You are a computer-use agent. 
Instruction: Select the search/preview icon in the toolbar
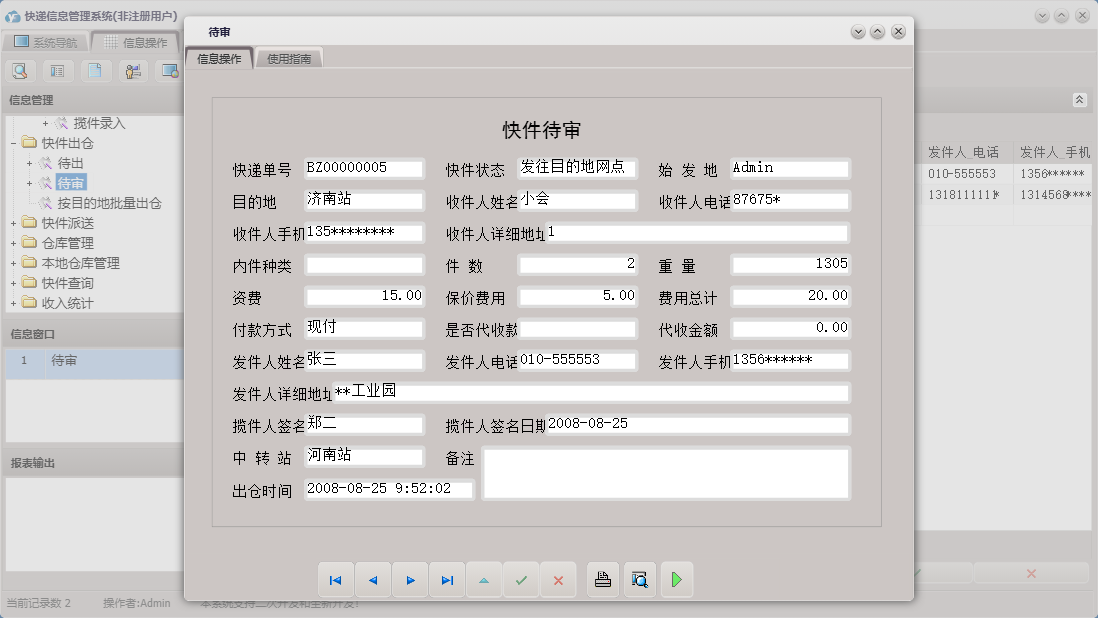(20, 71)
